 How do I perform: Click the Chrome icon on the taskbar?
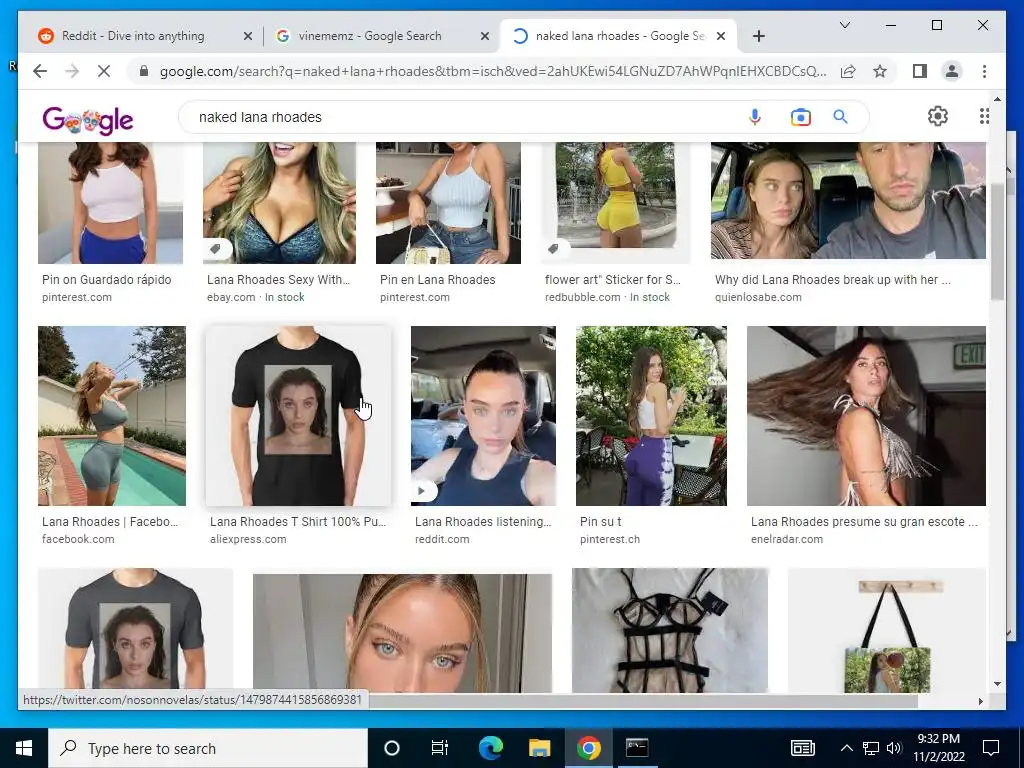(x=588, y=748)
